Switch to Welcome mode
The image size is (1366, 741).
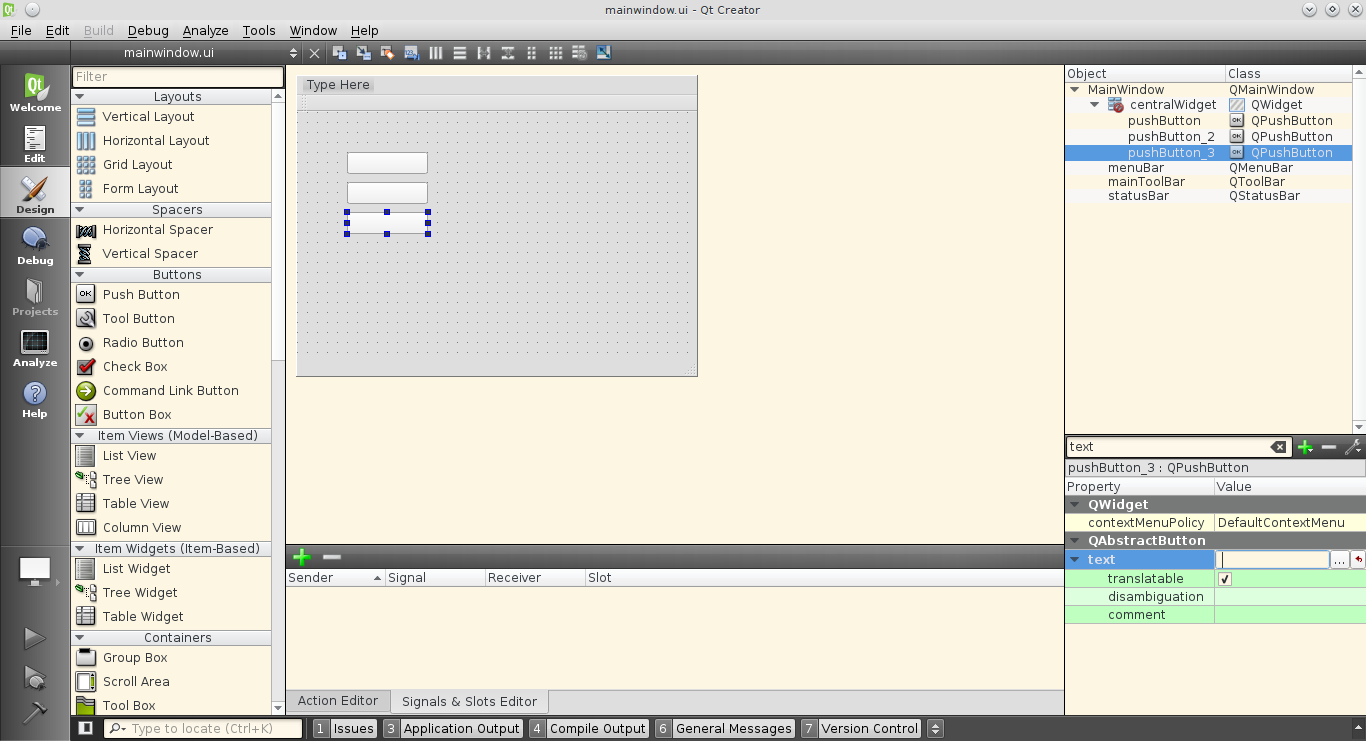35,92
